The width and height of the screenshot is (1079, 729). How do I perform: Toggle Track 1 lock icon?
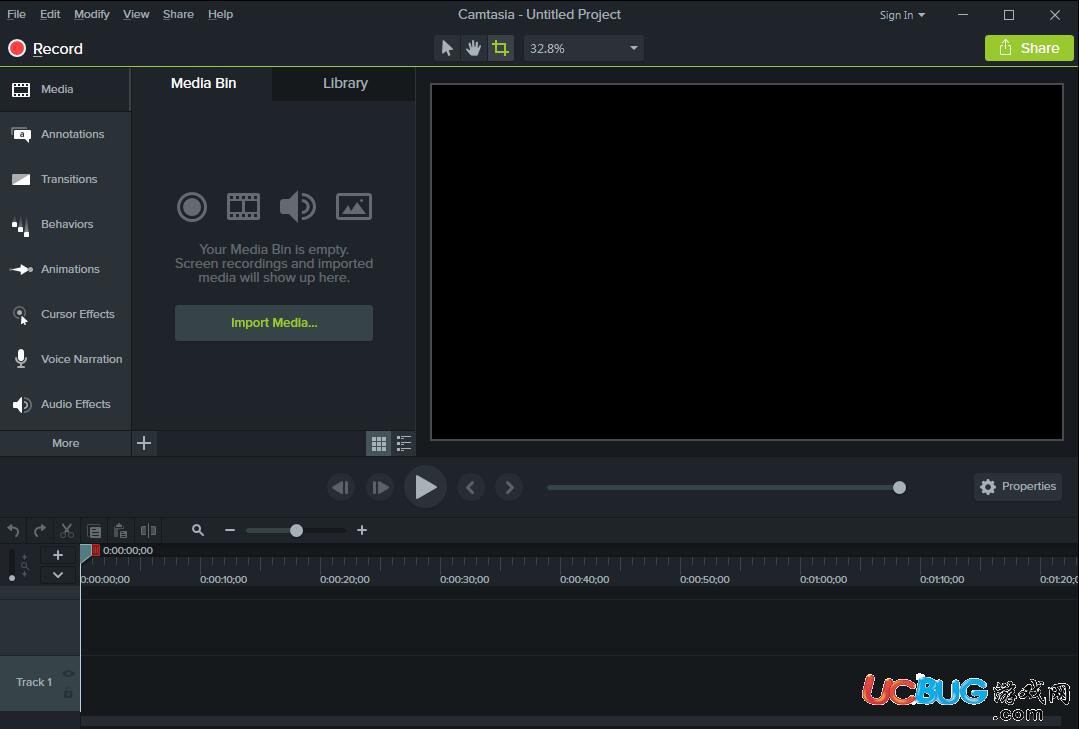click(x=68, y=693)
